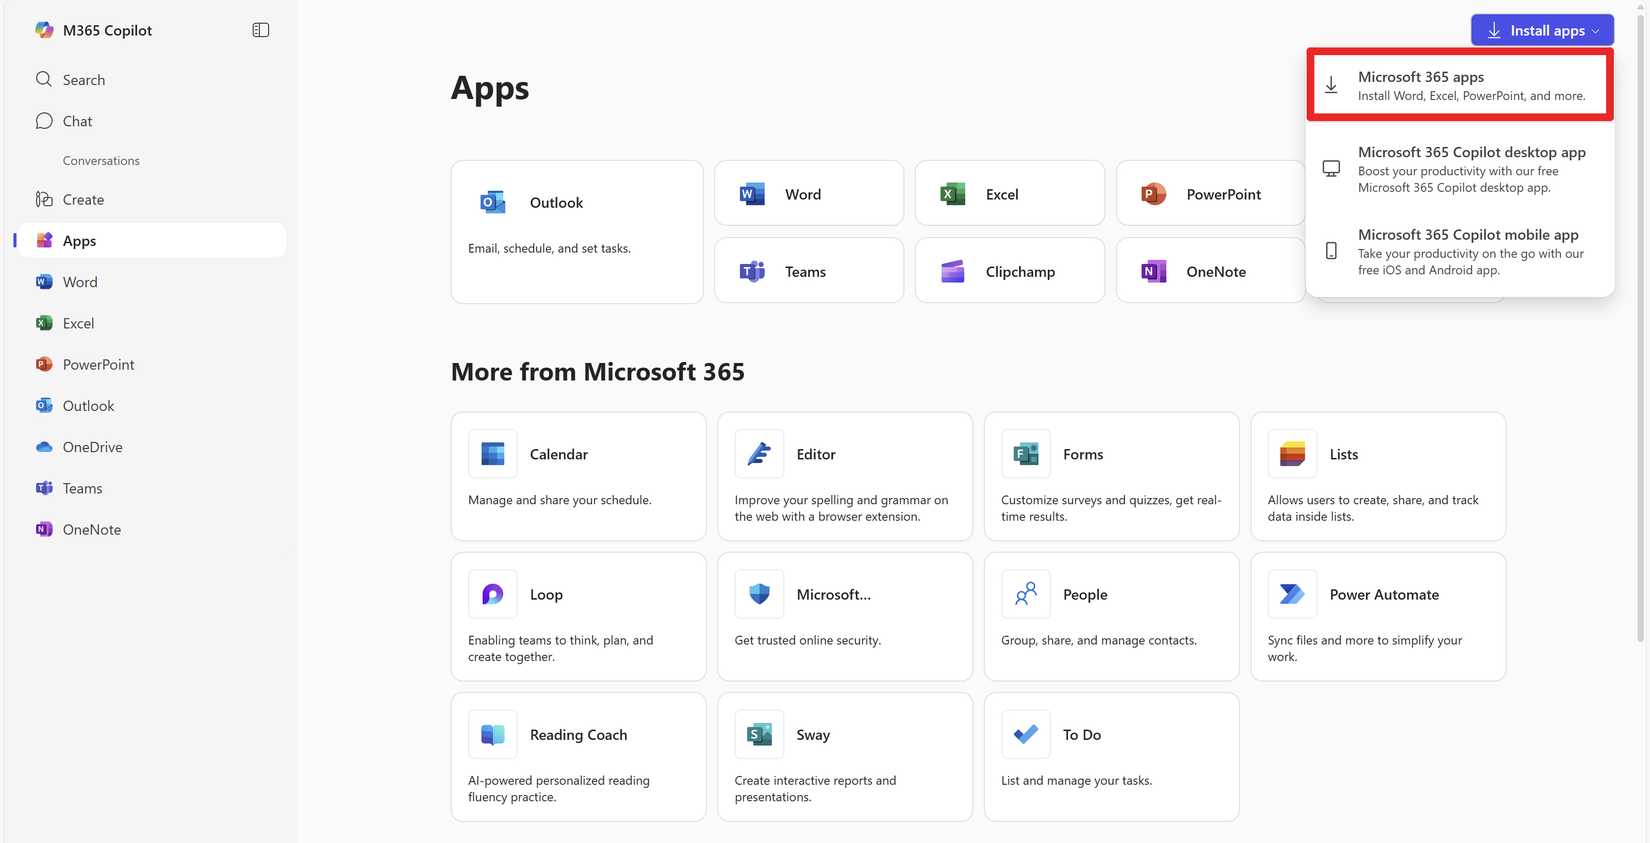Viewport: 1650px width, 843px height.
Task: Launch Excel from the Apps grid
Action: point(1009,194)
